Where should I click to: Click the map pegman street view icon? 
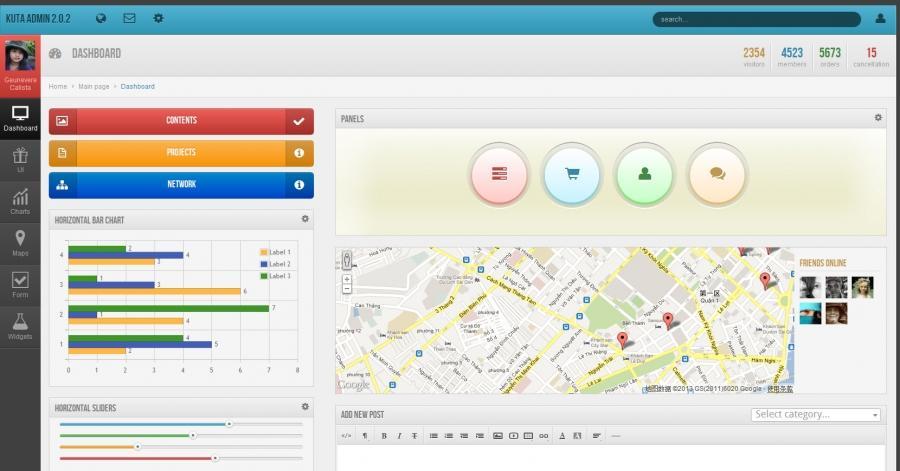[x=347, y=259]
